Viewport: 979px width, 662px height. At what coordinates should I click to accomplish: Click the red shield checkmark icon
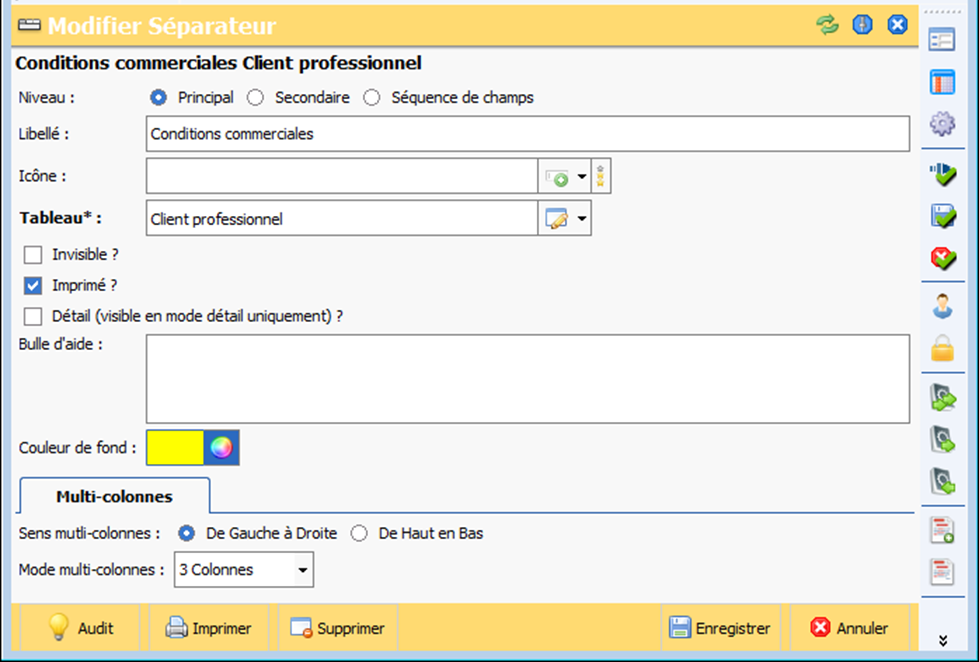click(x=942, y=258)
